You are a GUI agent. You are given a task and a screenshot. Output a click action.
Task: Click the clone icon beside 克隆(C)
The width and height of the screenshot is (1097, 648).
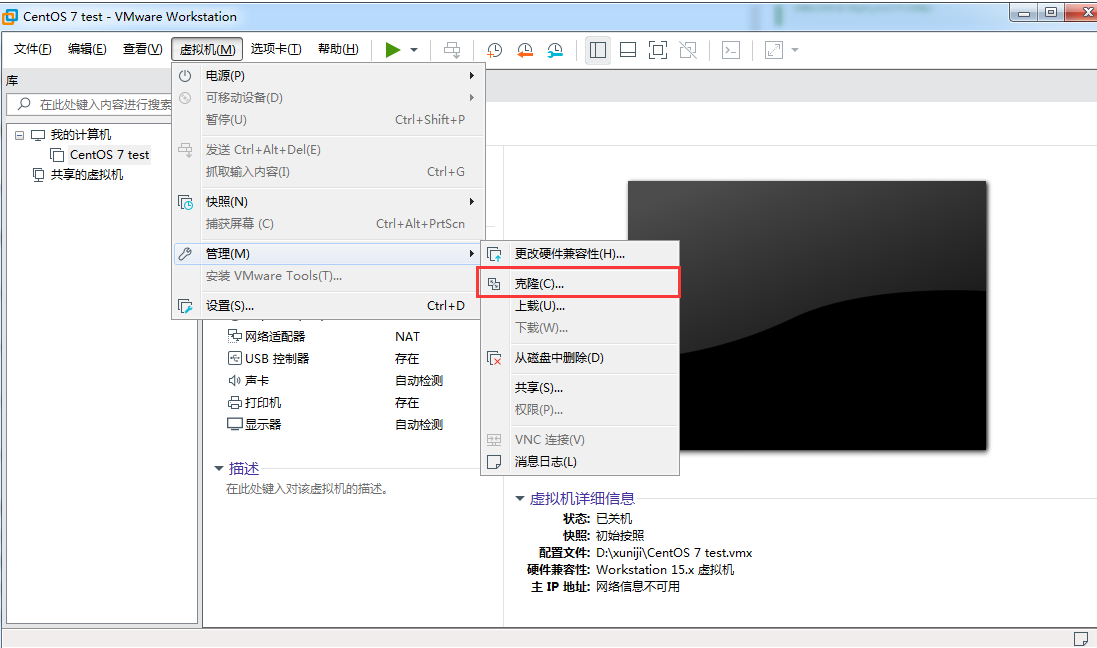click(x=494, y=283)
